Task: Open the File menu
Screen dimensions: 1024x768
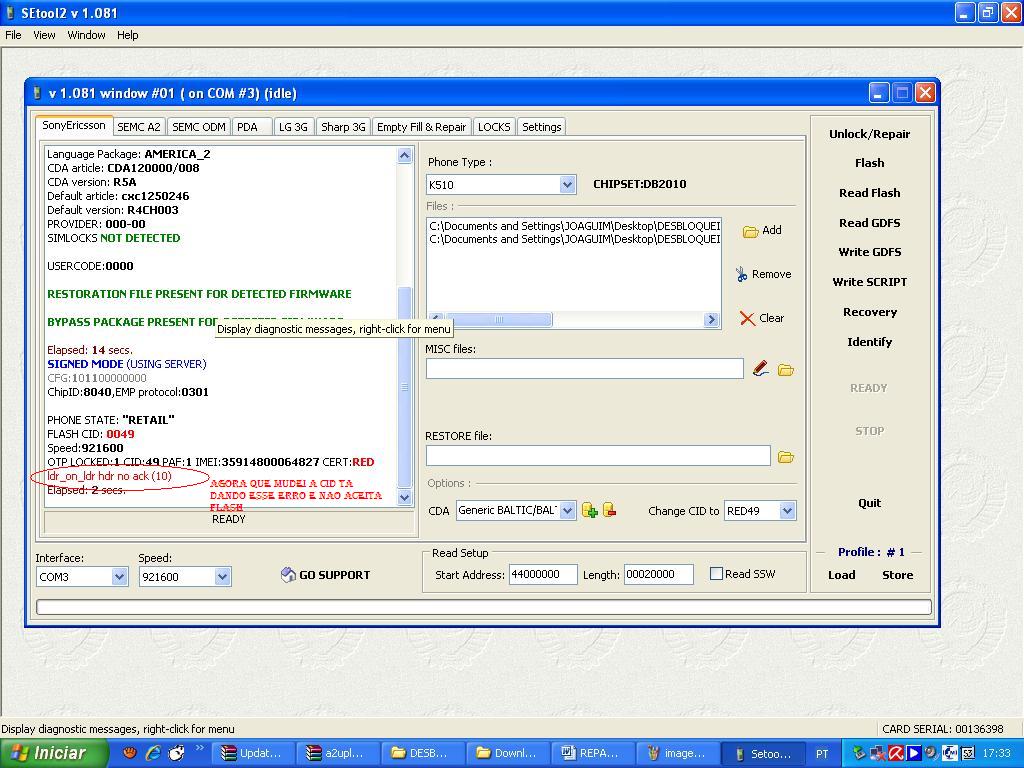Action: coord(13,35)
